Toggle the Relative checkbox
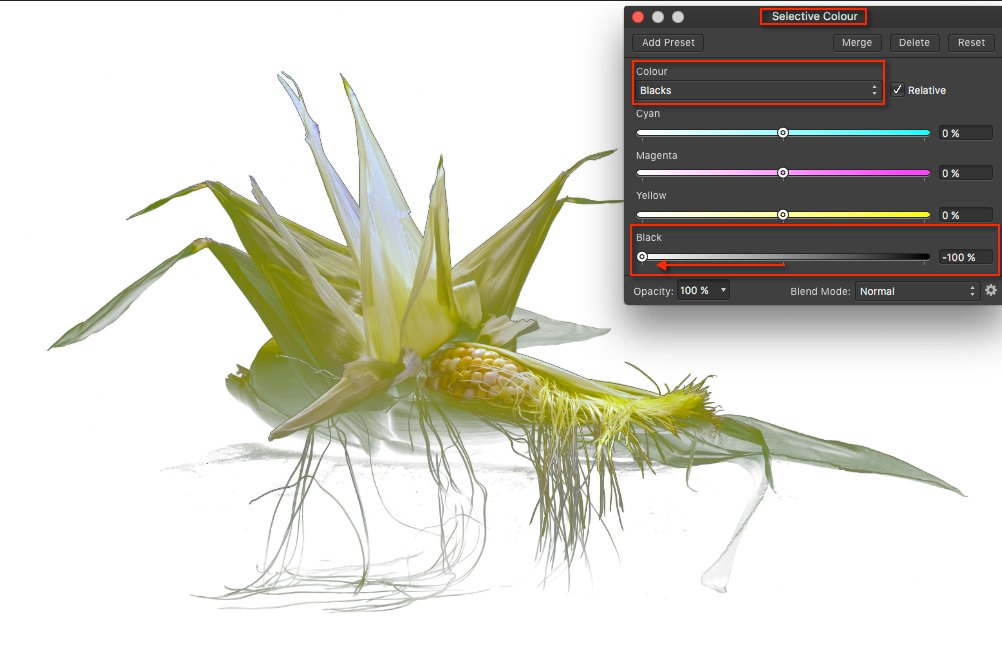The width and height of the screenshot is (1002, 671). (897, 90)
